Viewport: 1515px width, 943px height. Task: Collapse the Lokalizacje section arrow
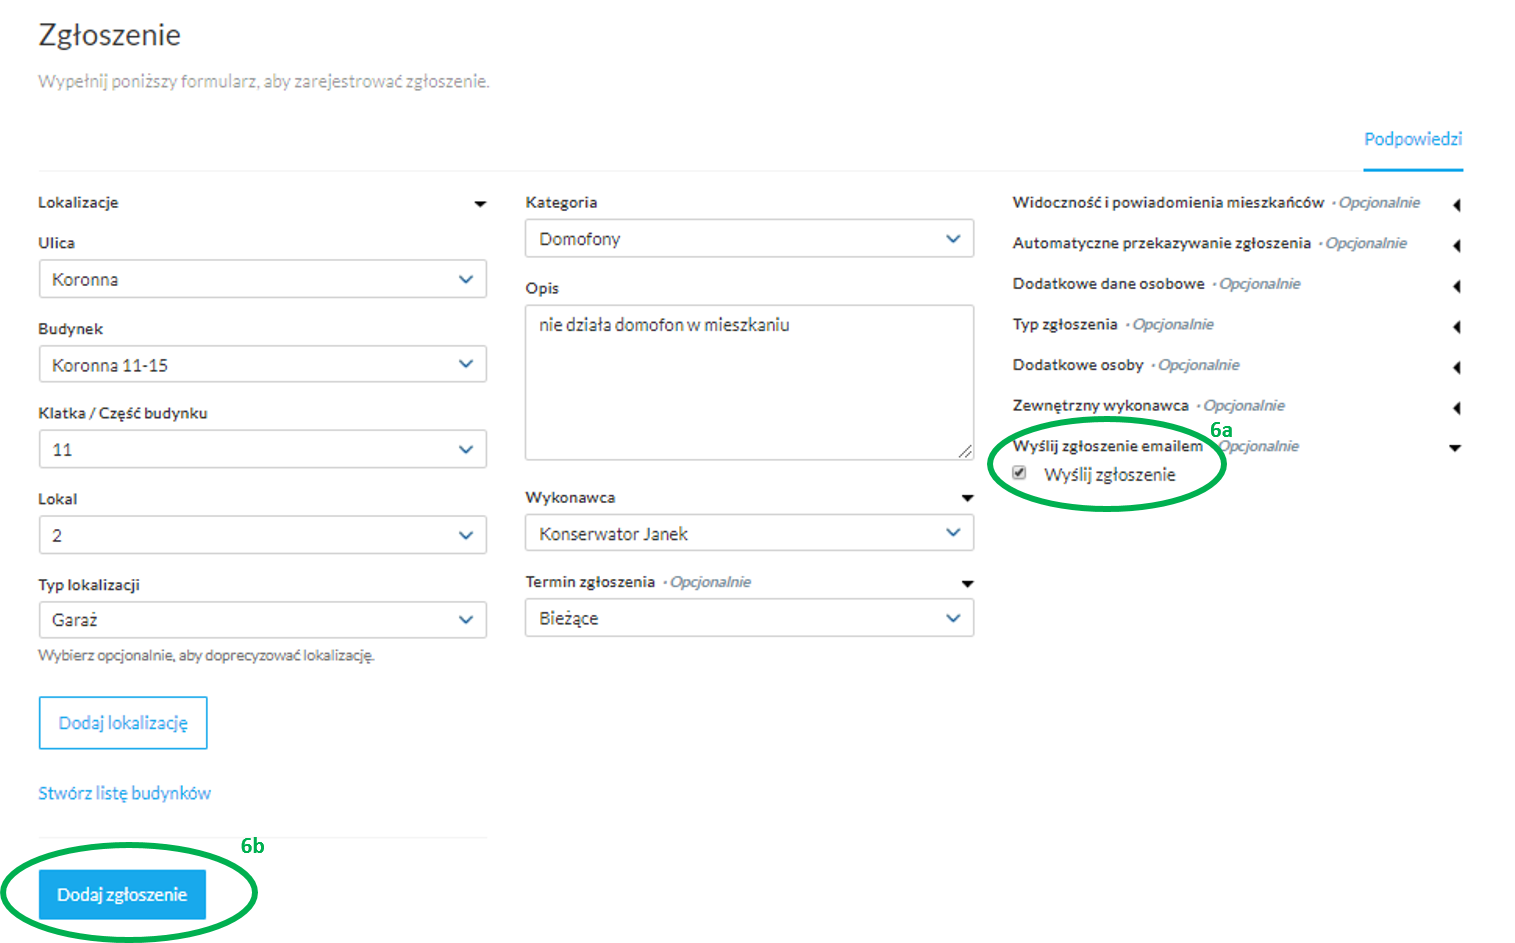click(480, 204)
